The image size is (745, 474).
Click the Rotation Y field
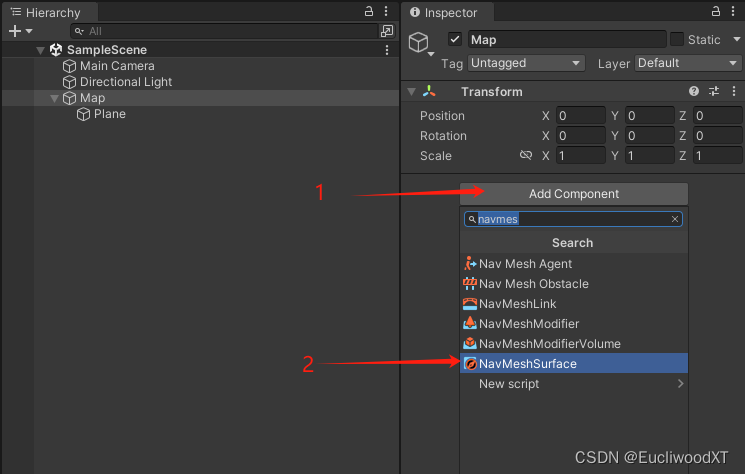point(649,136)
